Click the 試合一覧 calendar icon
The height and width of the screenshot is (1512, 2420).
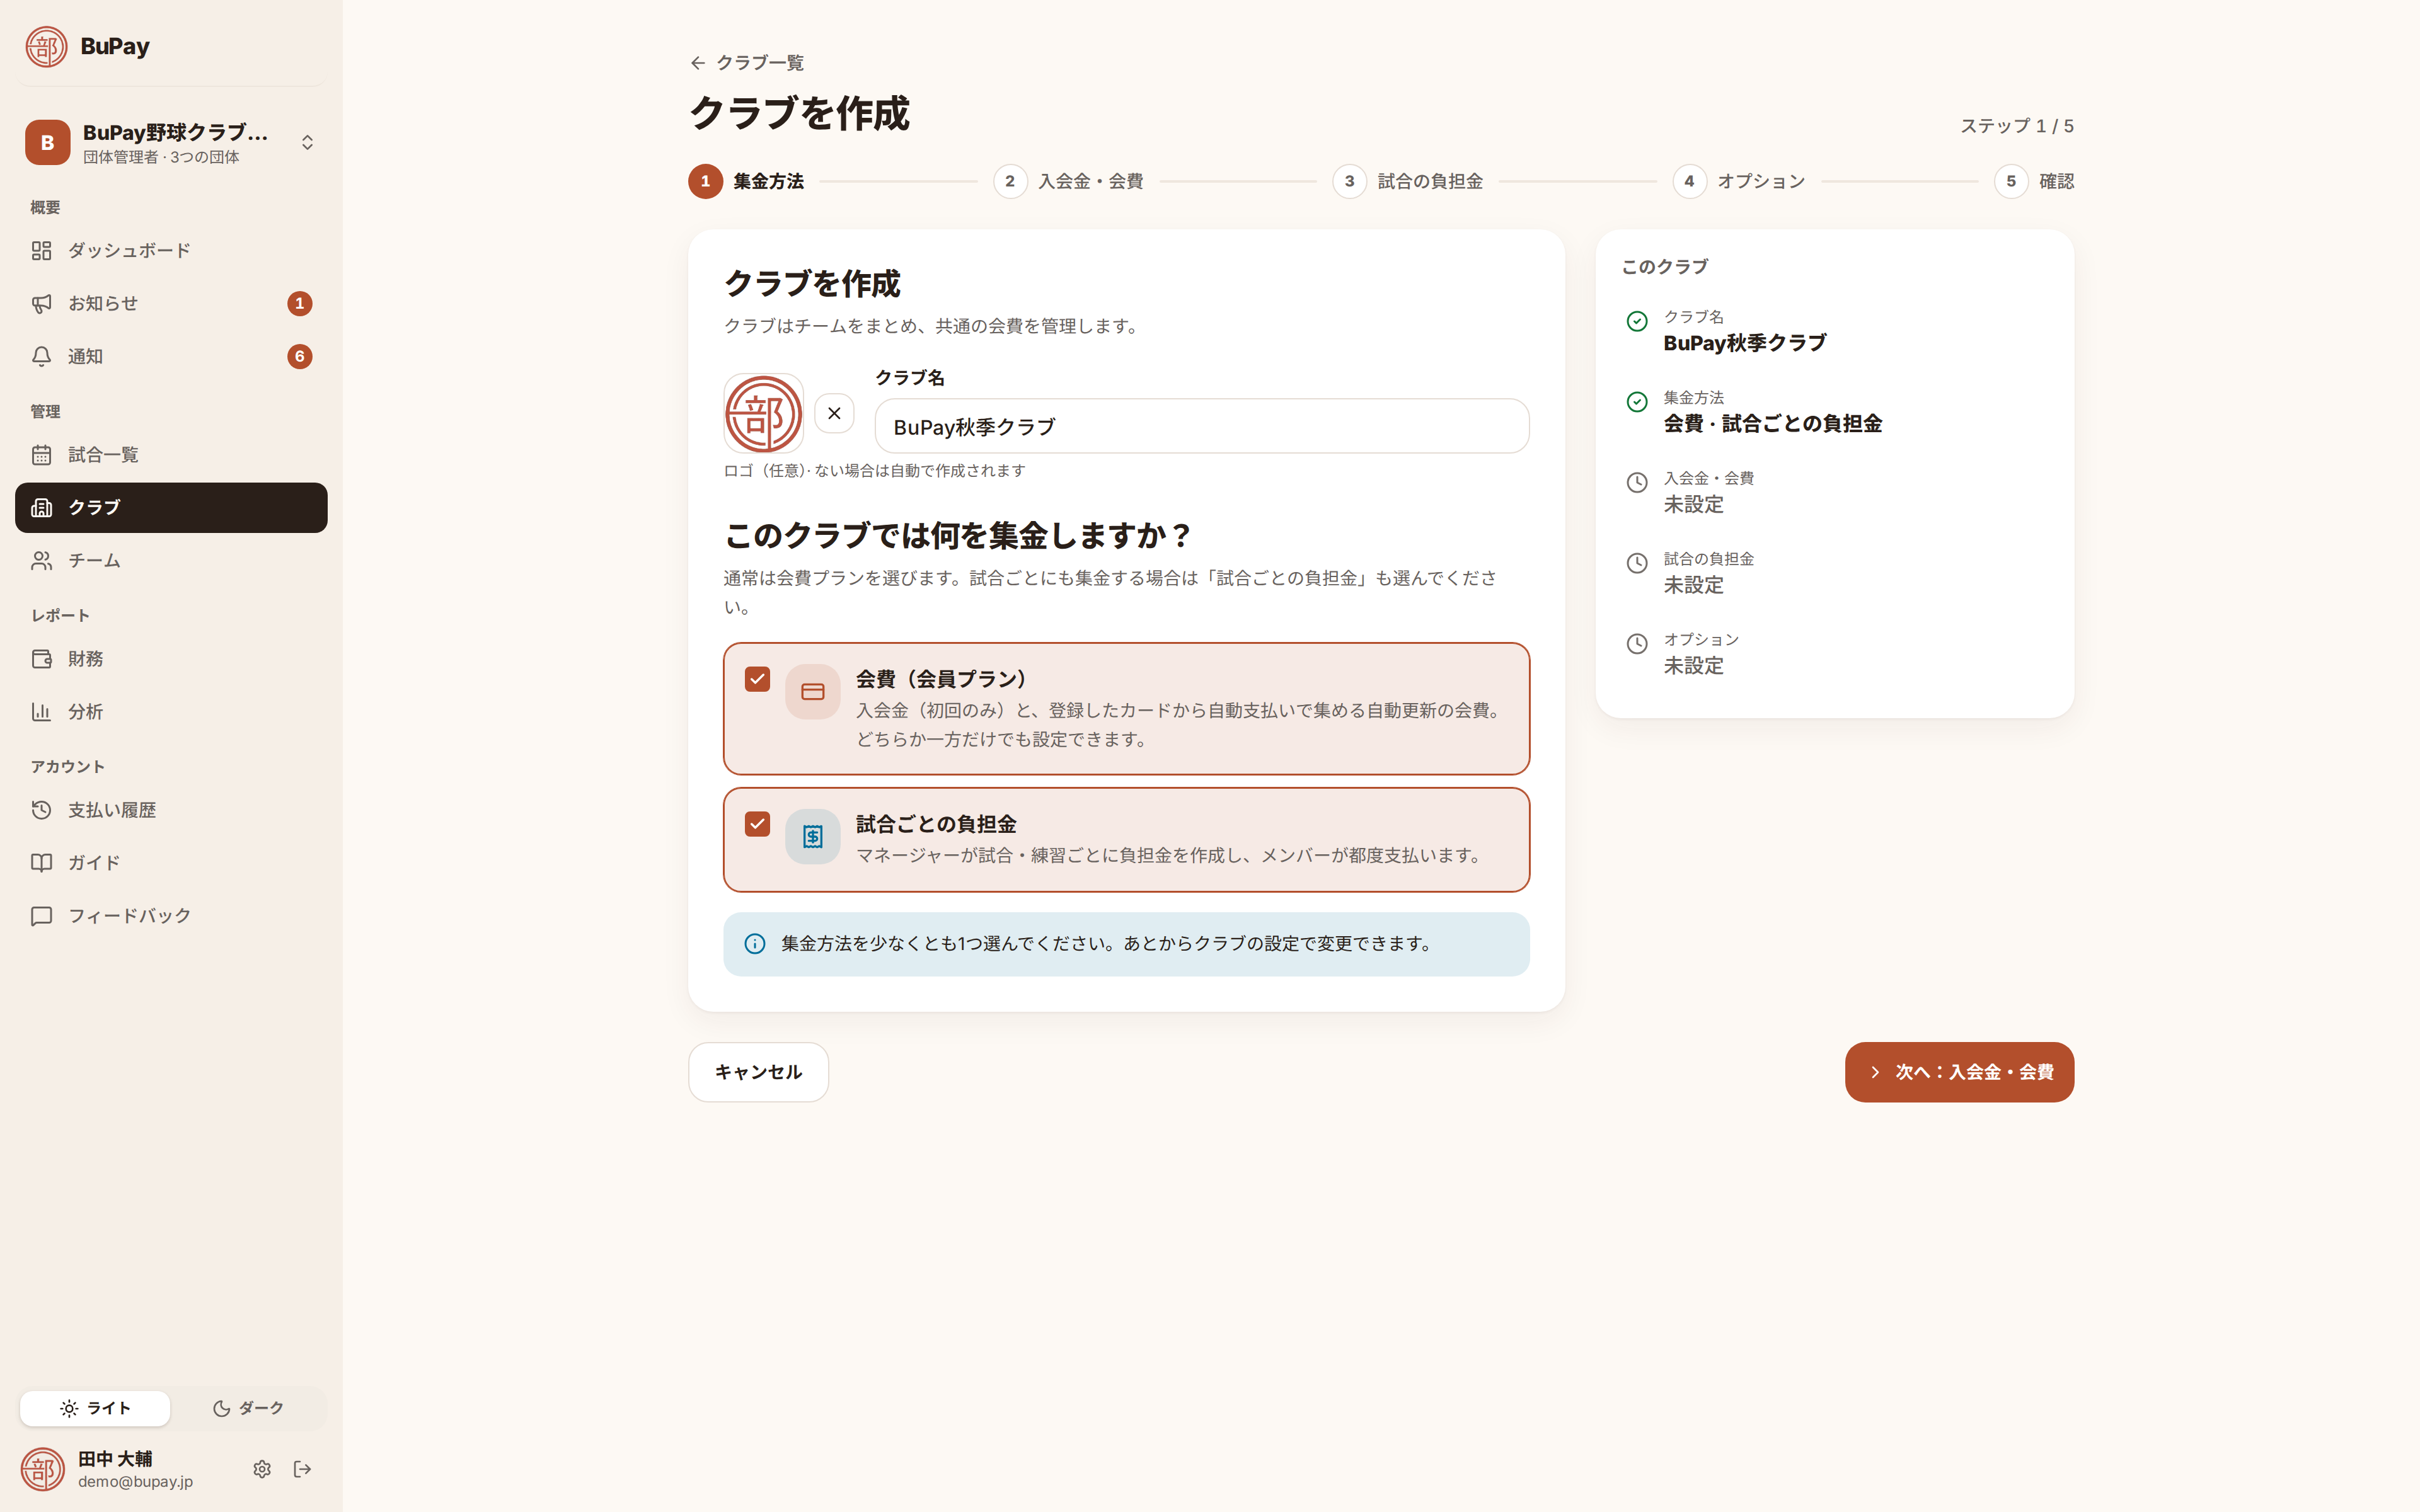pos(41,455)
